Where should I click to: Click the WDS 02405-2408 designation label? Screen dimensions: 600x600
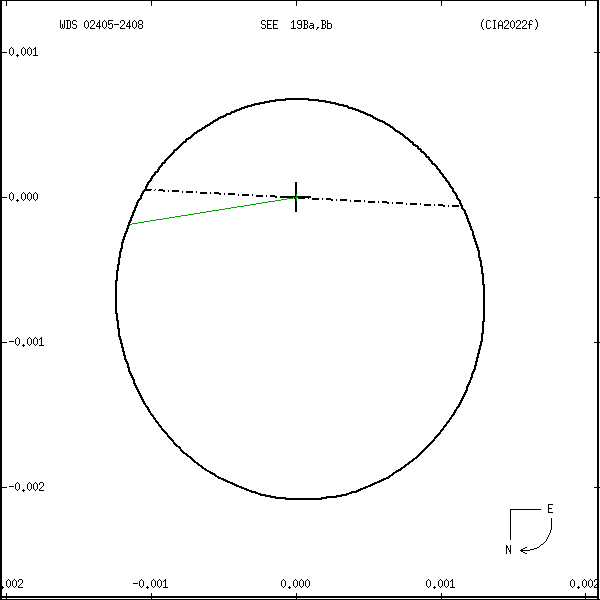click(x=101, y=25)
